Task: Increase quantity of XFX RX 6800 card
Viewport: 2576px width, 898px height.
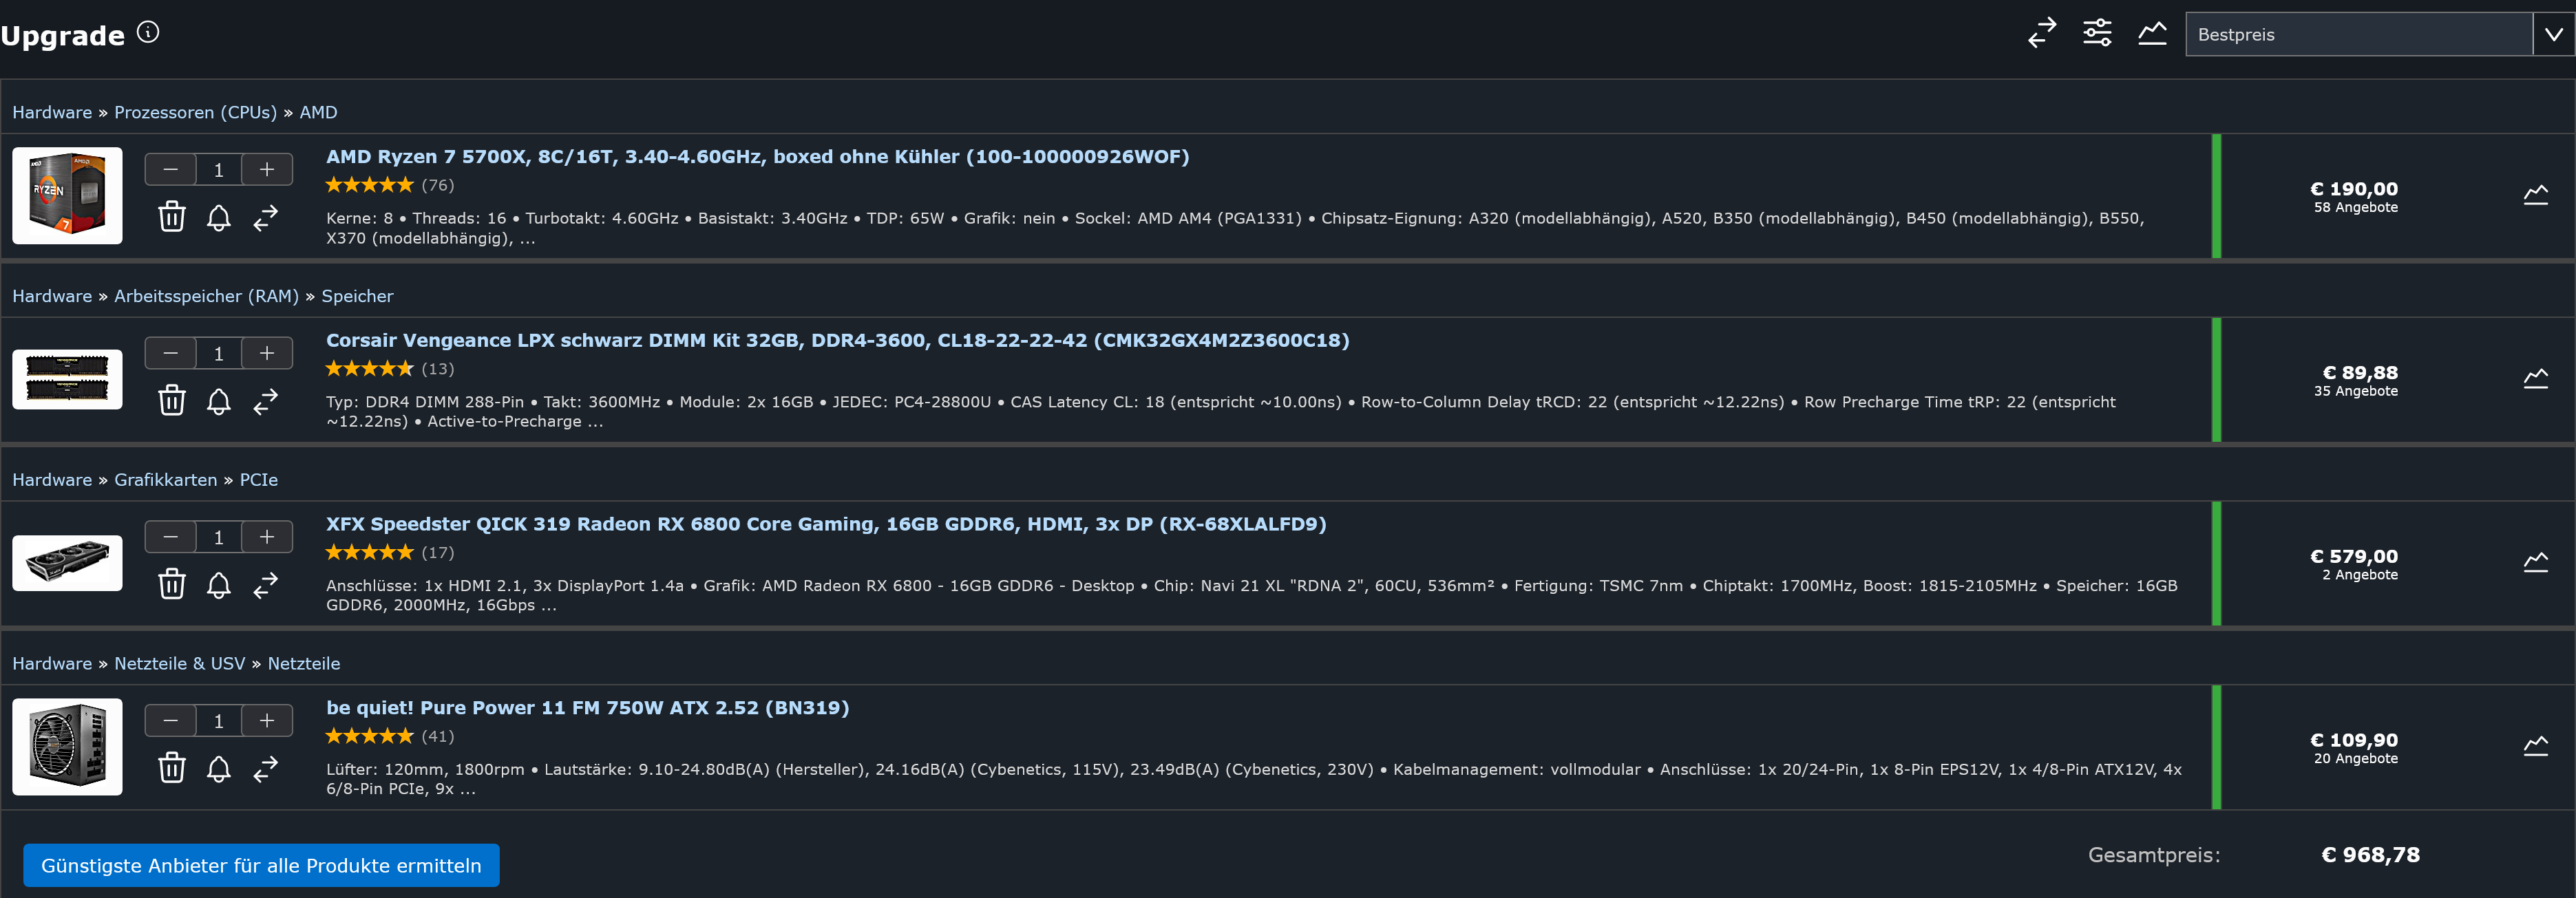Action: tap(267, 537)
